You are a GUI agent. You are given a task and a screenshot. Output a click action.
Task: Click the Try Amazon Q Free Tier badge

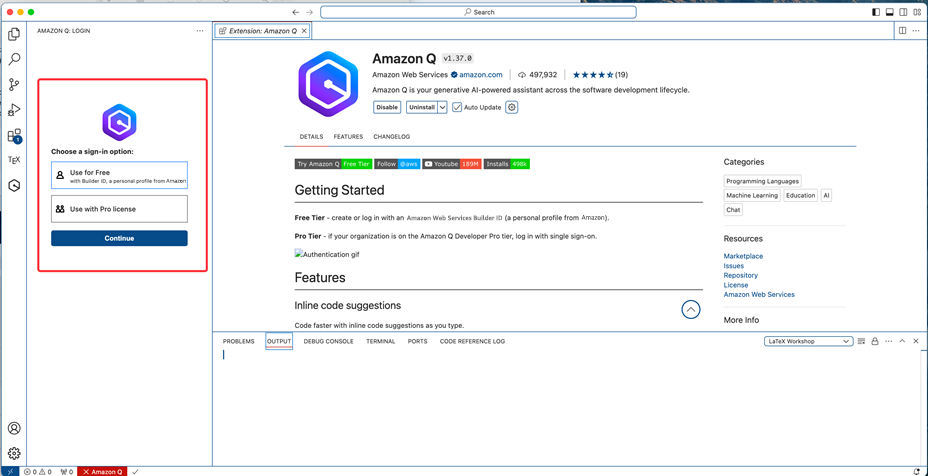[333, 164]
